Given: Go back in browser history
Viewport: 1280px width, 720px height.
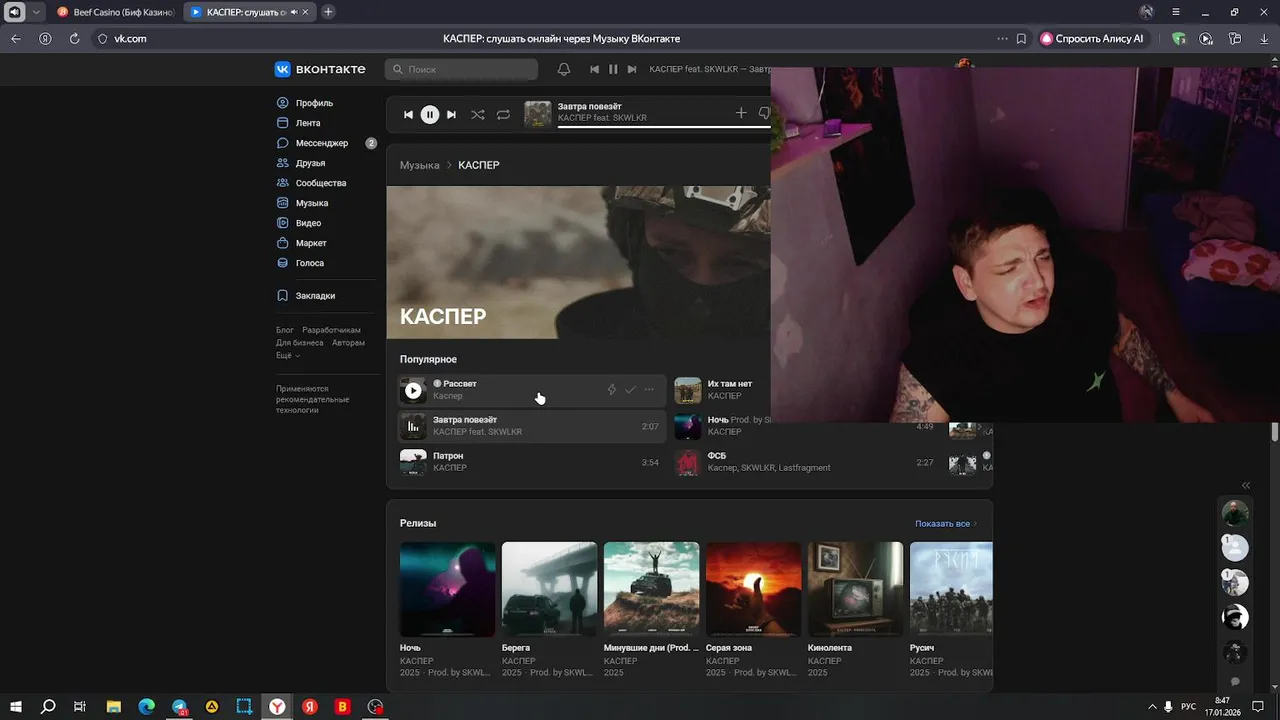Looking at the screenshot, I should 16,38.
